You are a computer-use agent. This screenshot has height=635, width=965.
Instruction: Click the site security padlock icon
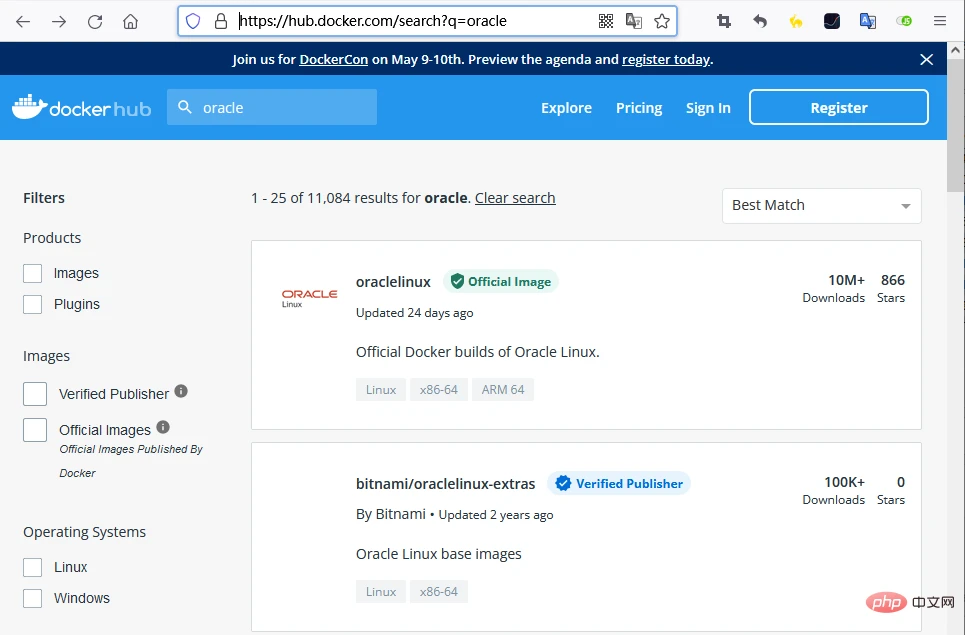(x=221, y=22)
